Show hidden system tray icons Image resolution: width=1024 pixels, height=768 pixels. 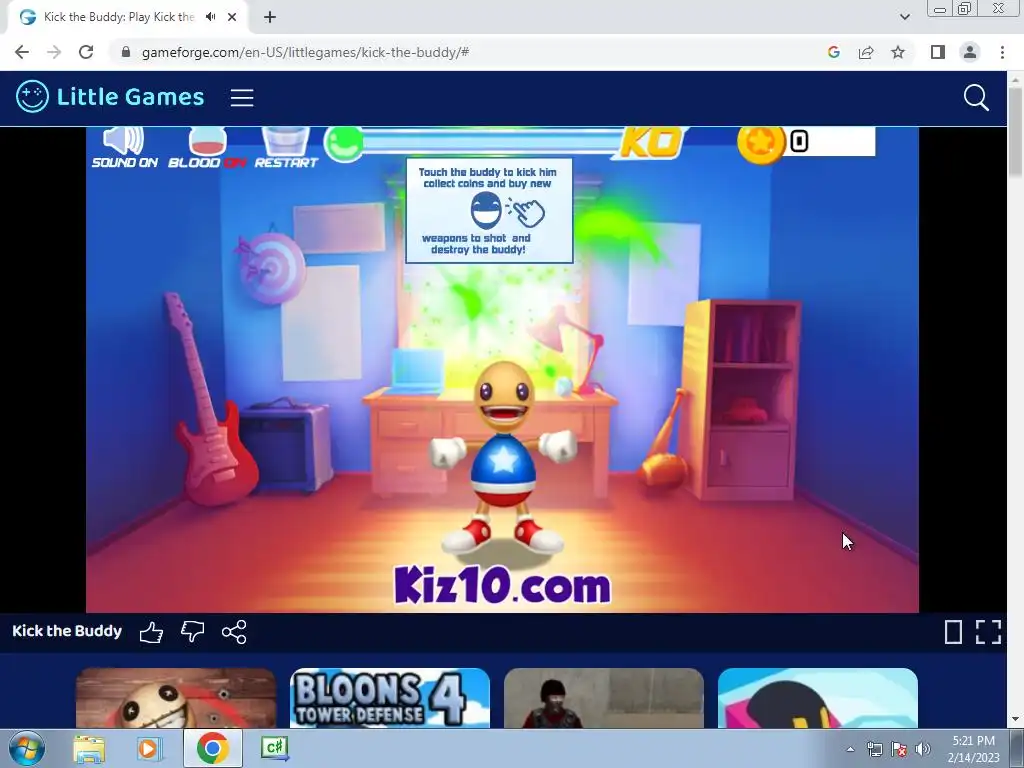[x=850, y=749]
